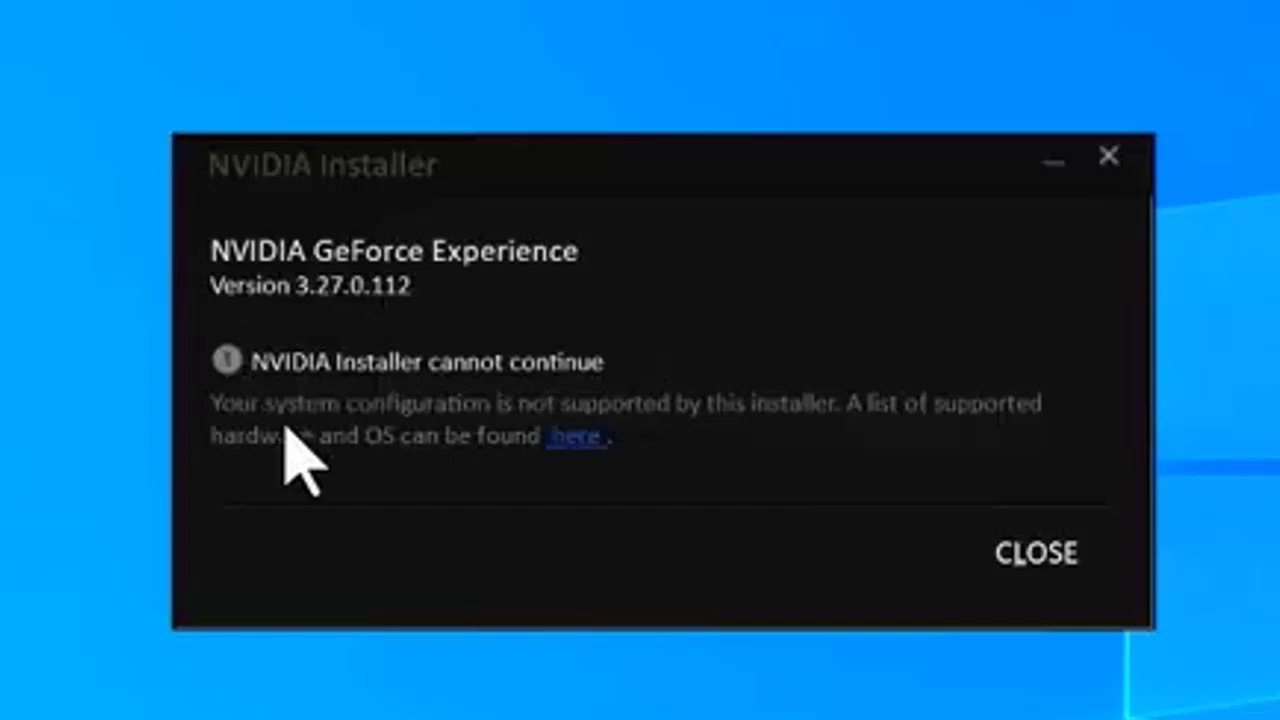Click the error icon beside 'cannot continue'
Viewport: 1280px width, 720px height.
227,360
